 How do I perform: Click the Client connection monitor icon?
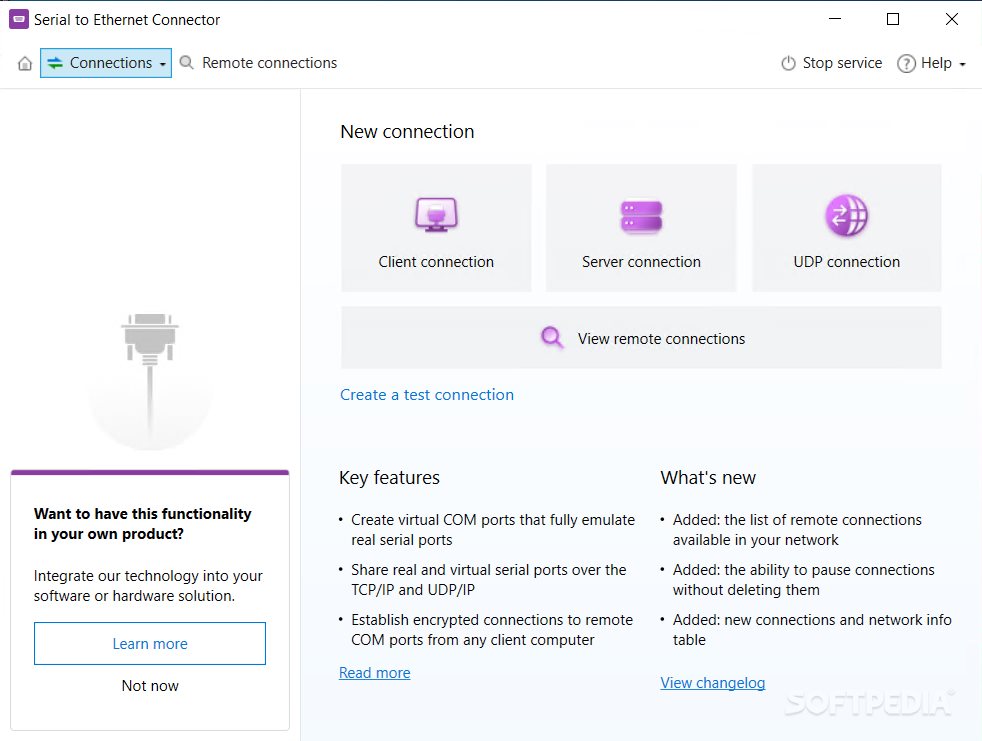(436, 215)
